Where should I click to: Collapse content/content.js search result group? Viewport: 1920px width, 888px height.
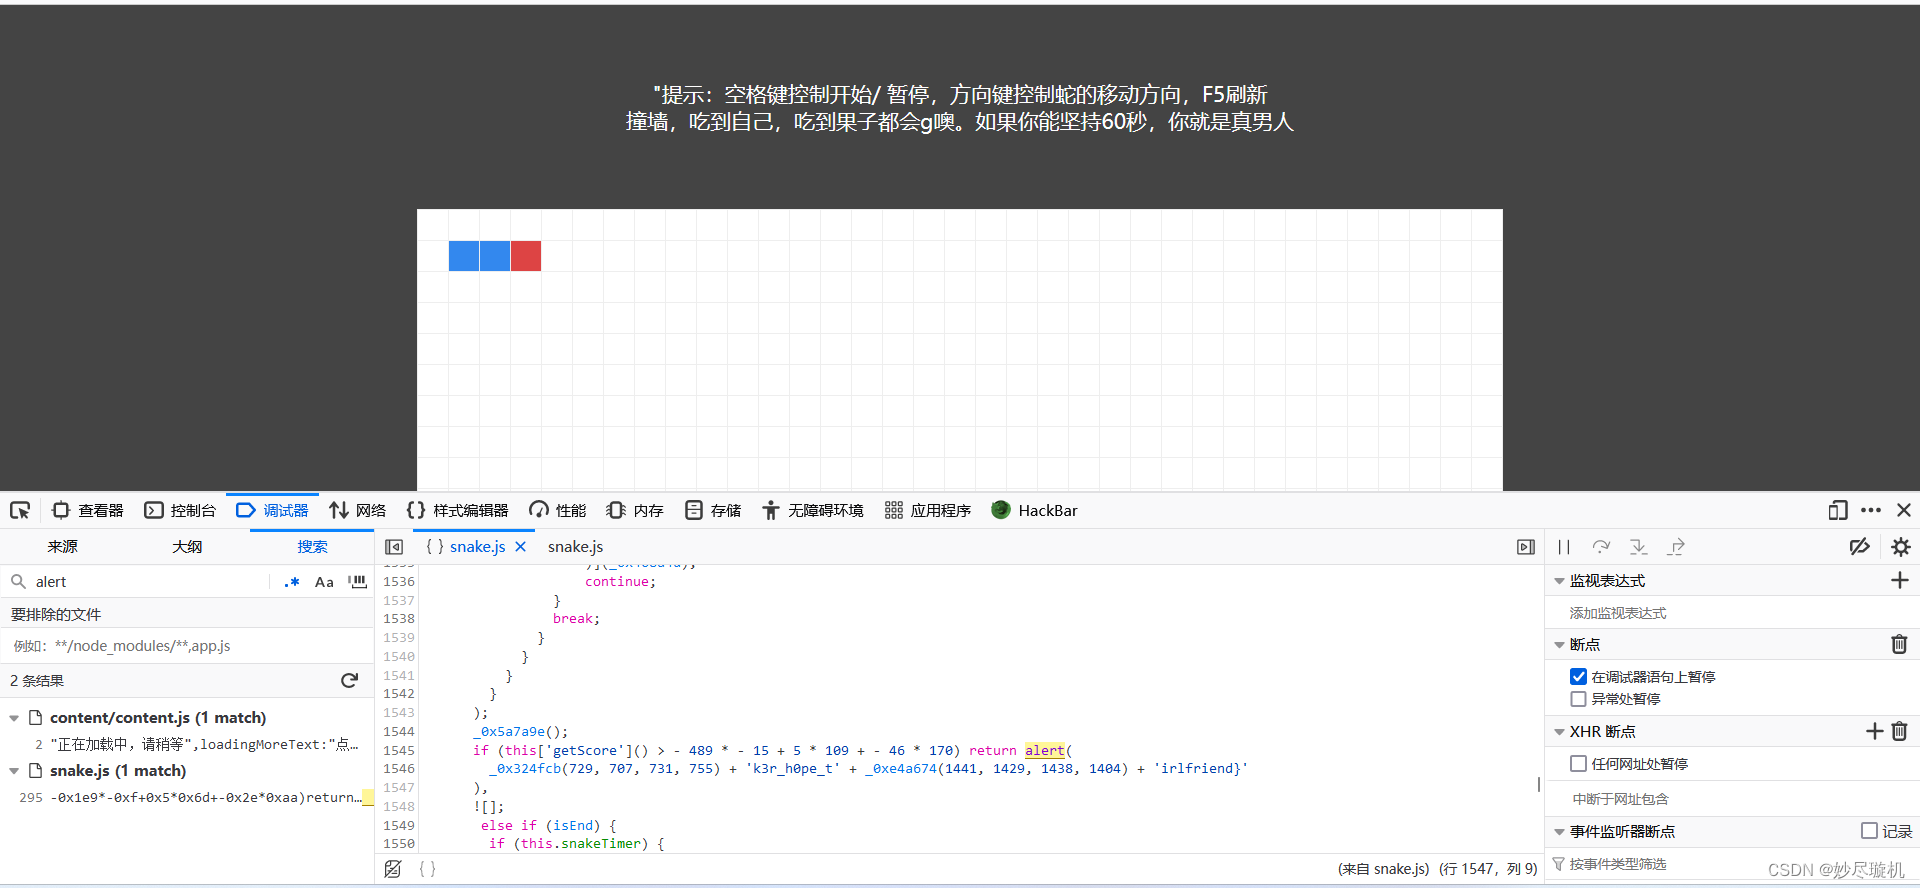tap(14, 718)
